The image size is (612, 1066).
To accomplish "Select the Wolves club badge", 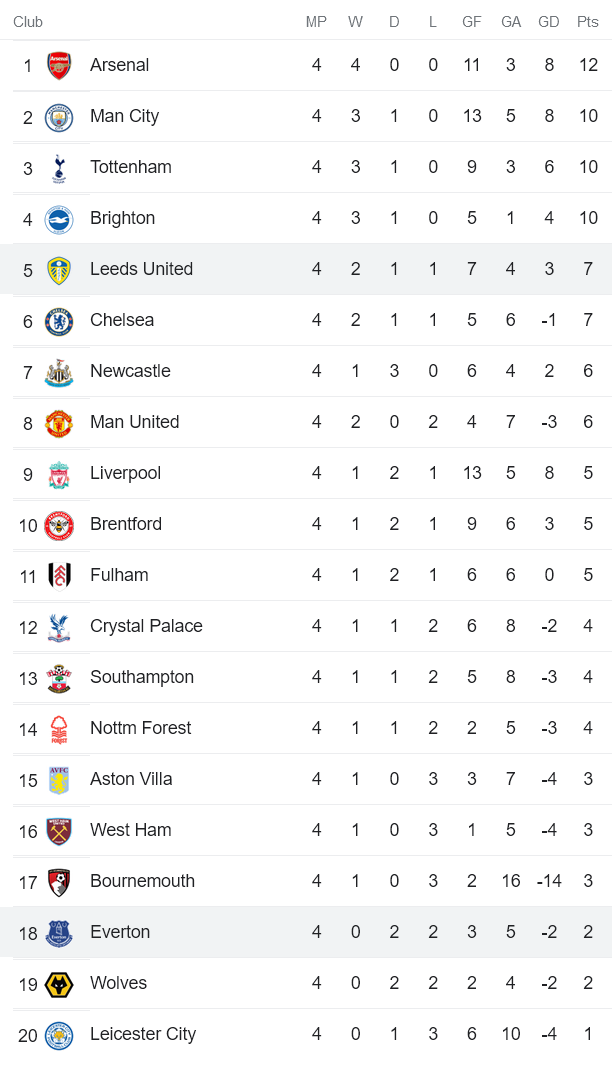I will (58, 983).
